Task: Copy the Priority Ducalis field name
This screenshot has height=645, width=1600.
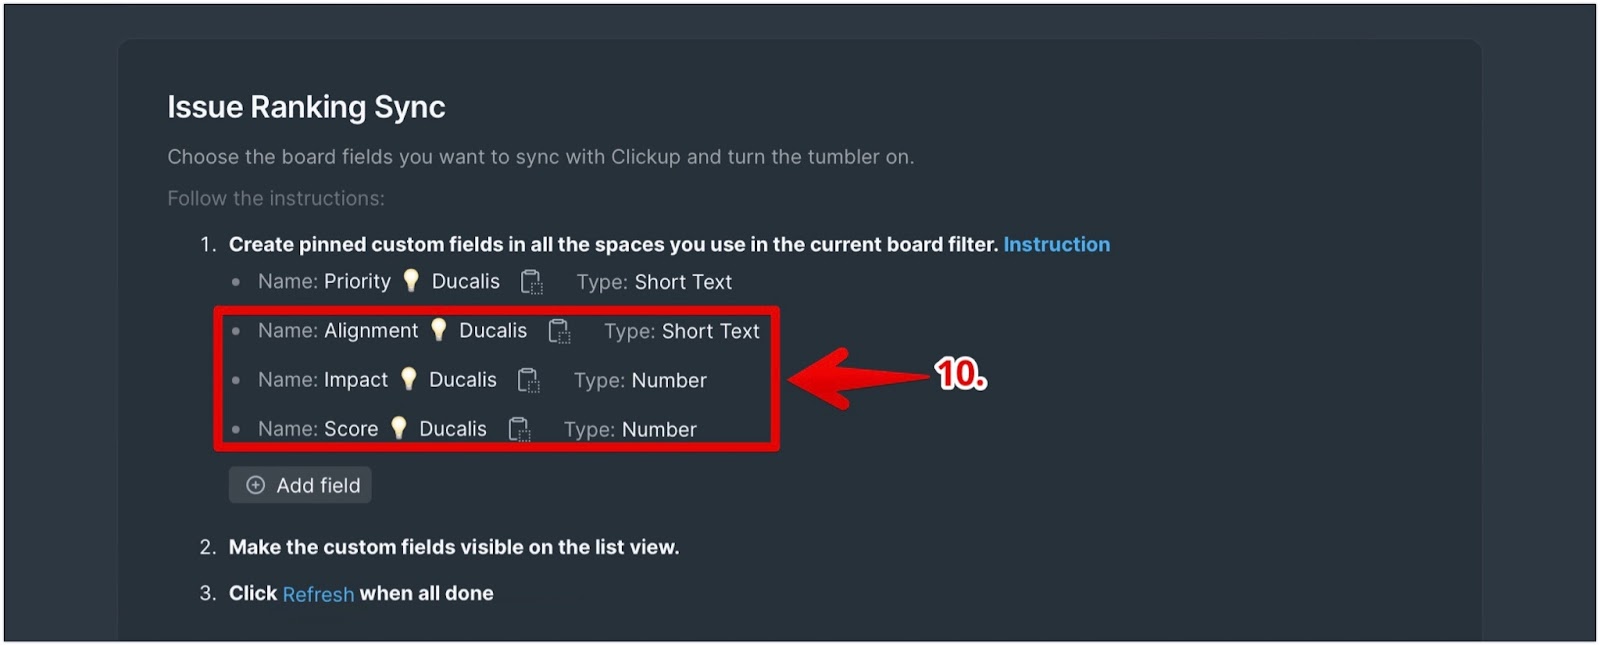Action: pos(532,283)
